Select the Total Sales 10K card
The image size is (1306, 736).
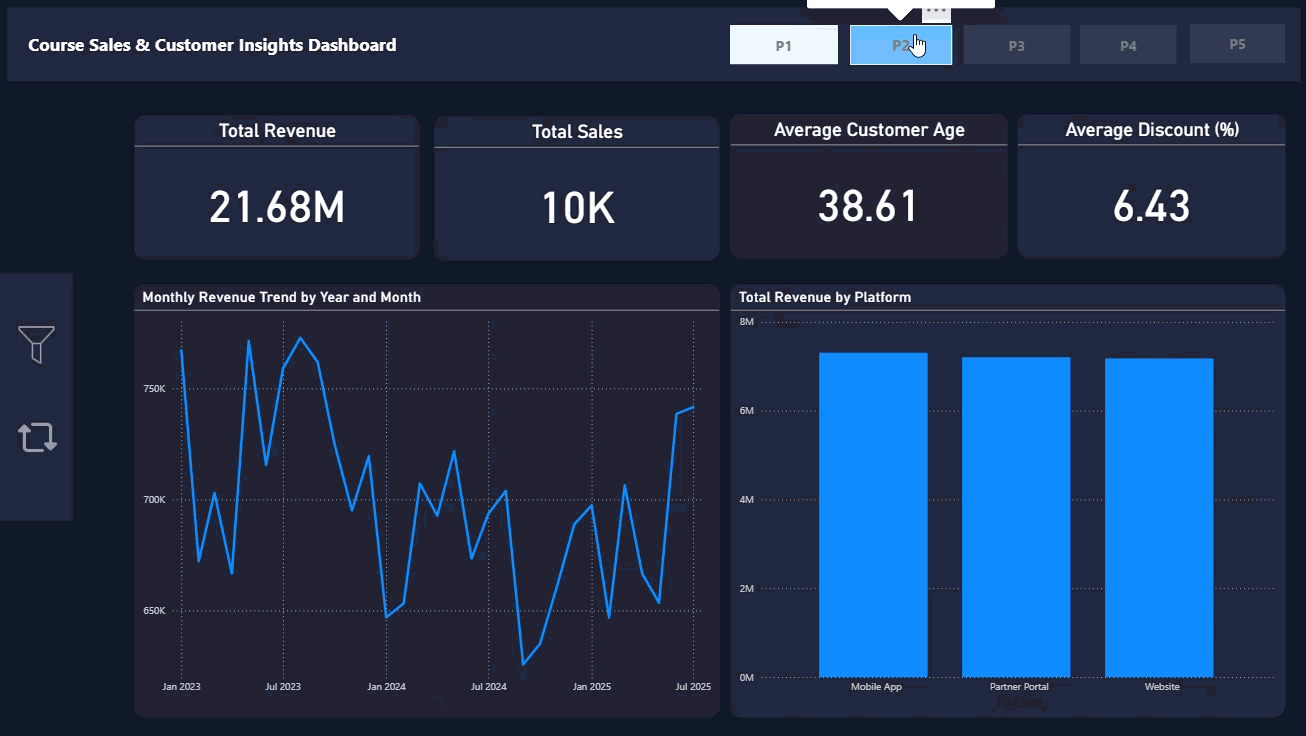(577, 207)
